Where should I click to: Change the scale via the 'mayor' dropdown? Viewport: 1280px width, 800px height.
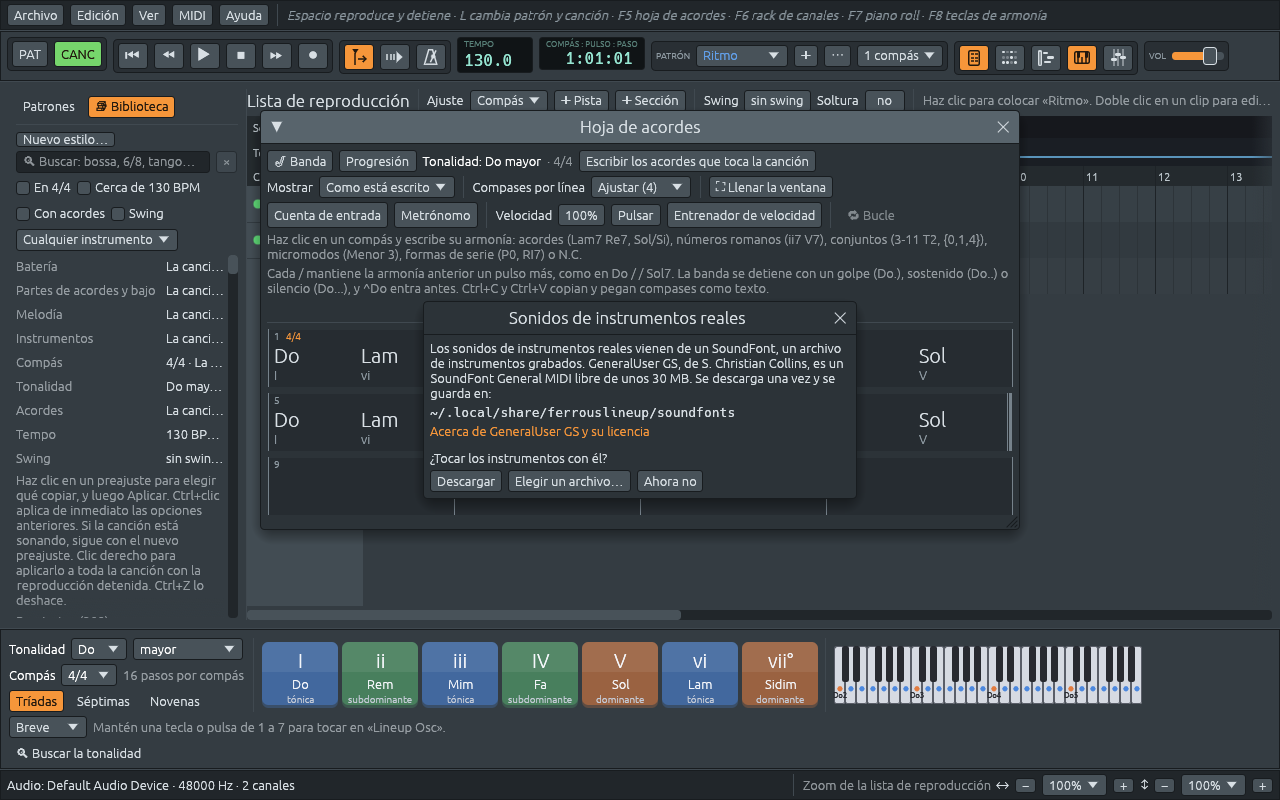[188, 649]
